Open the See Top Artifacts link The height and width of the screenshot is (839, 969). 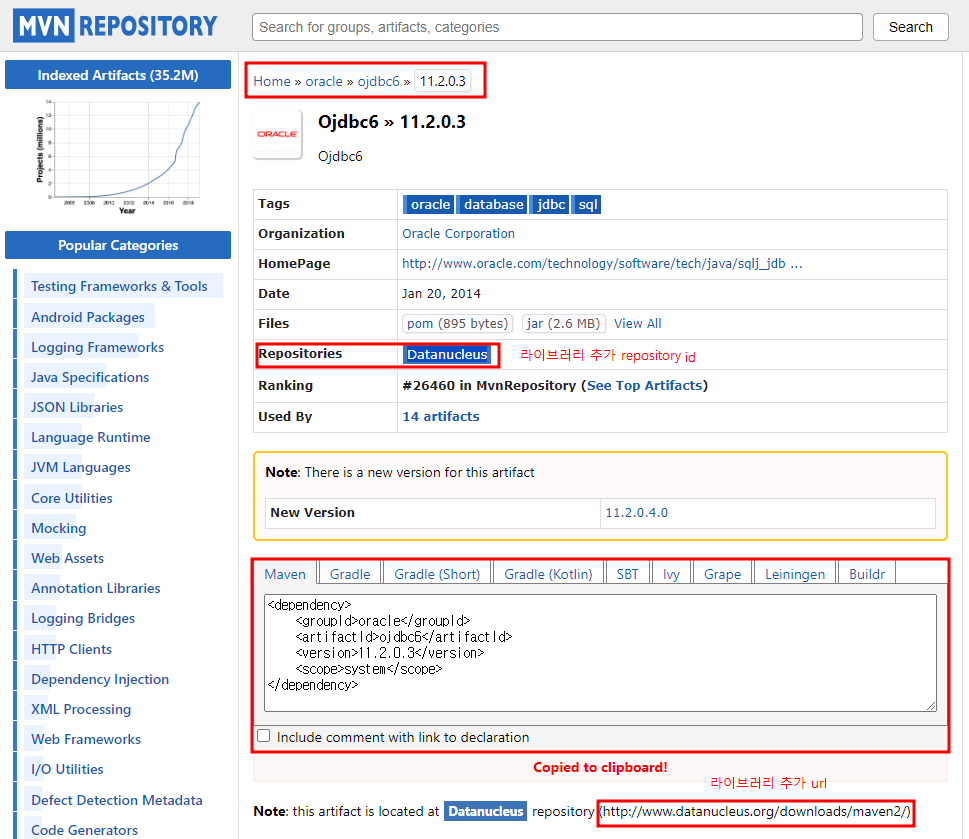645,386
